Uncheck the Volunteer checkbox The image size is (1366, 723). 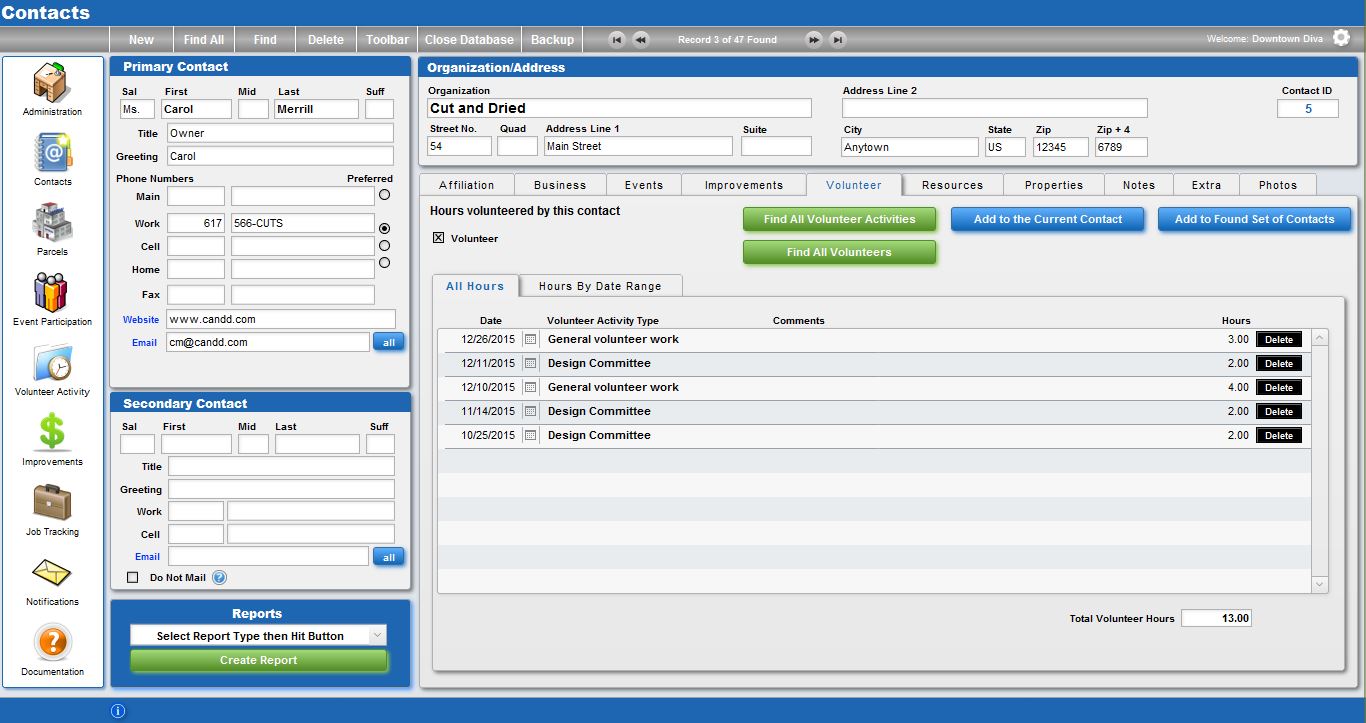pos(438,238)
